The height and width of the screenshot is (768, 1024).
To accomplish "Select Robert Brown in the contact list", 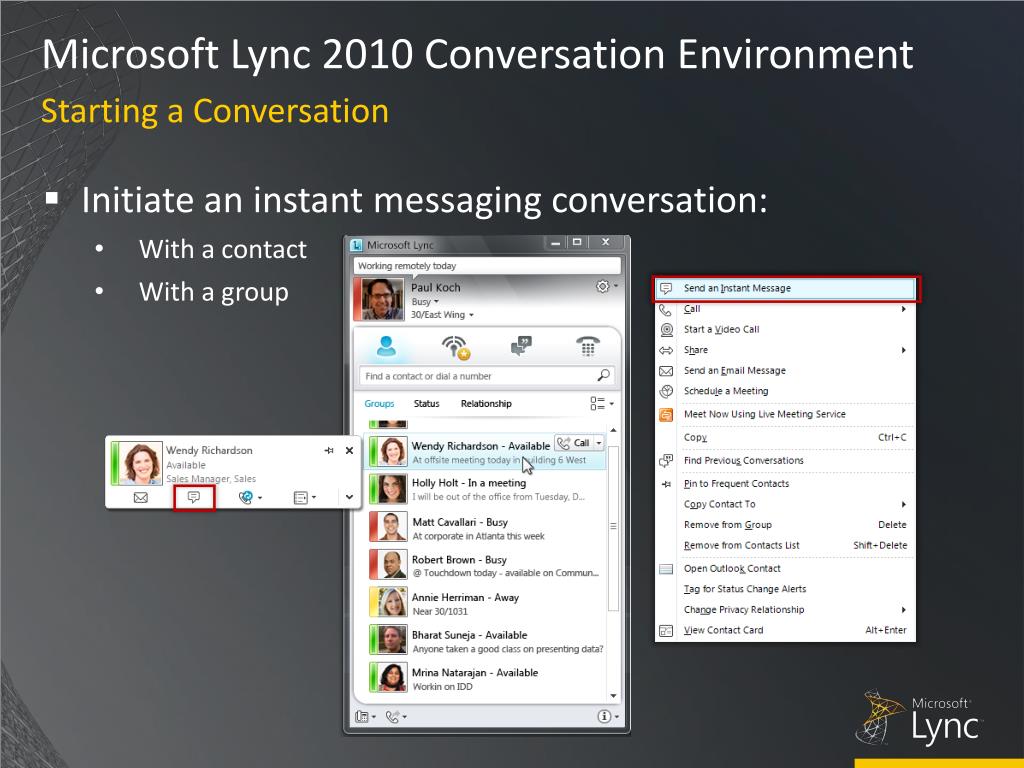I will (x=487, y=566).
